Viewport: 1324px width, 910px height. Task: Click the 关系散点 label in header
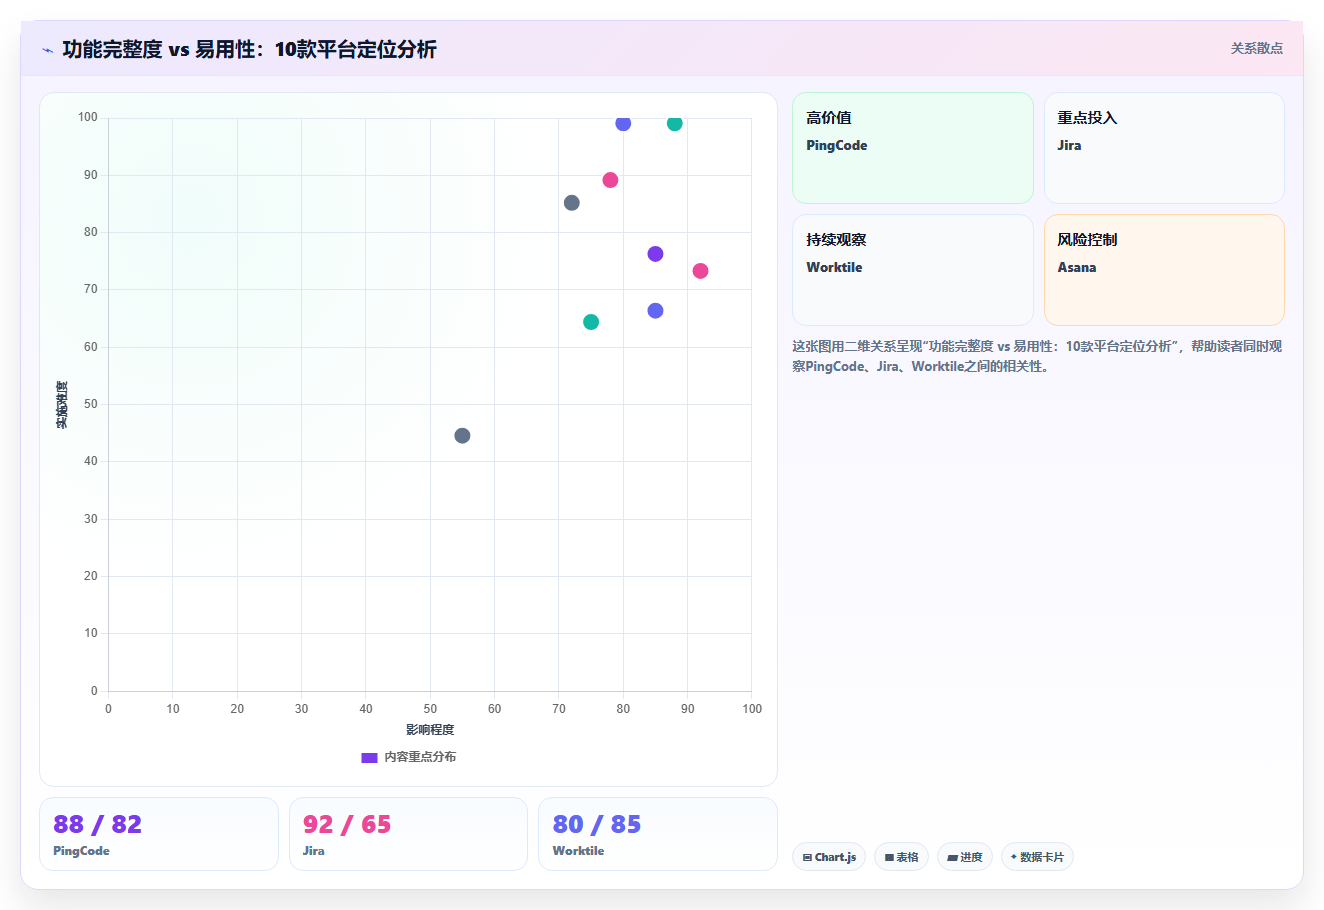[x=1256, y=48]
